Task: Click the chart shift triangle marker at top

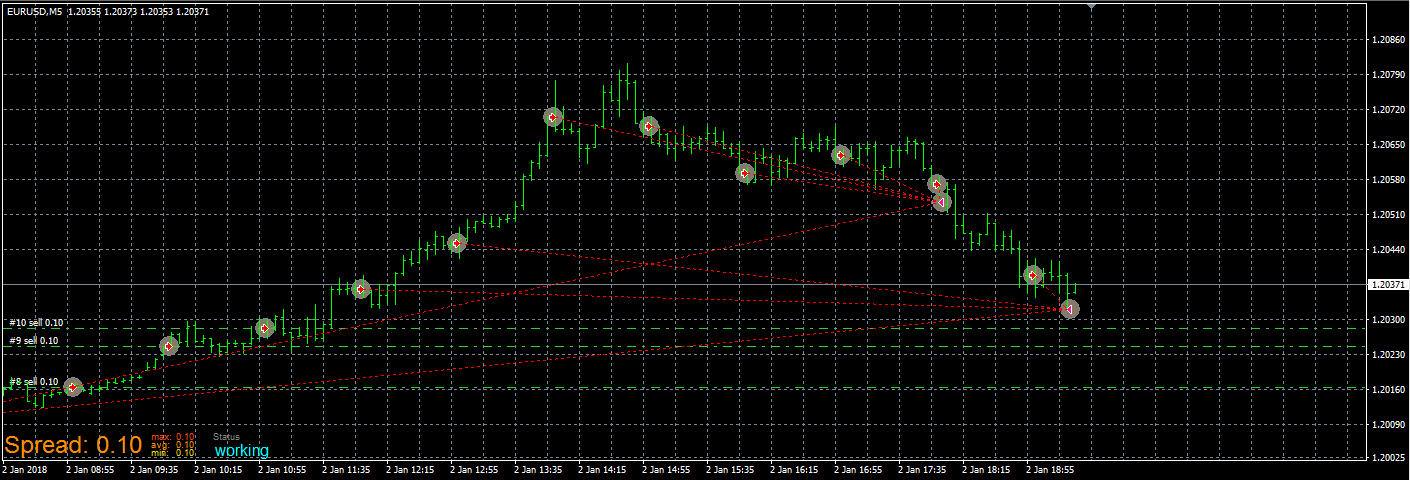Action: click(1091, 6)
